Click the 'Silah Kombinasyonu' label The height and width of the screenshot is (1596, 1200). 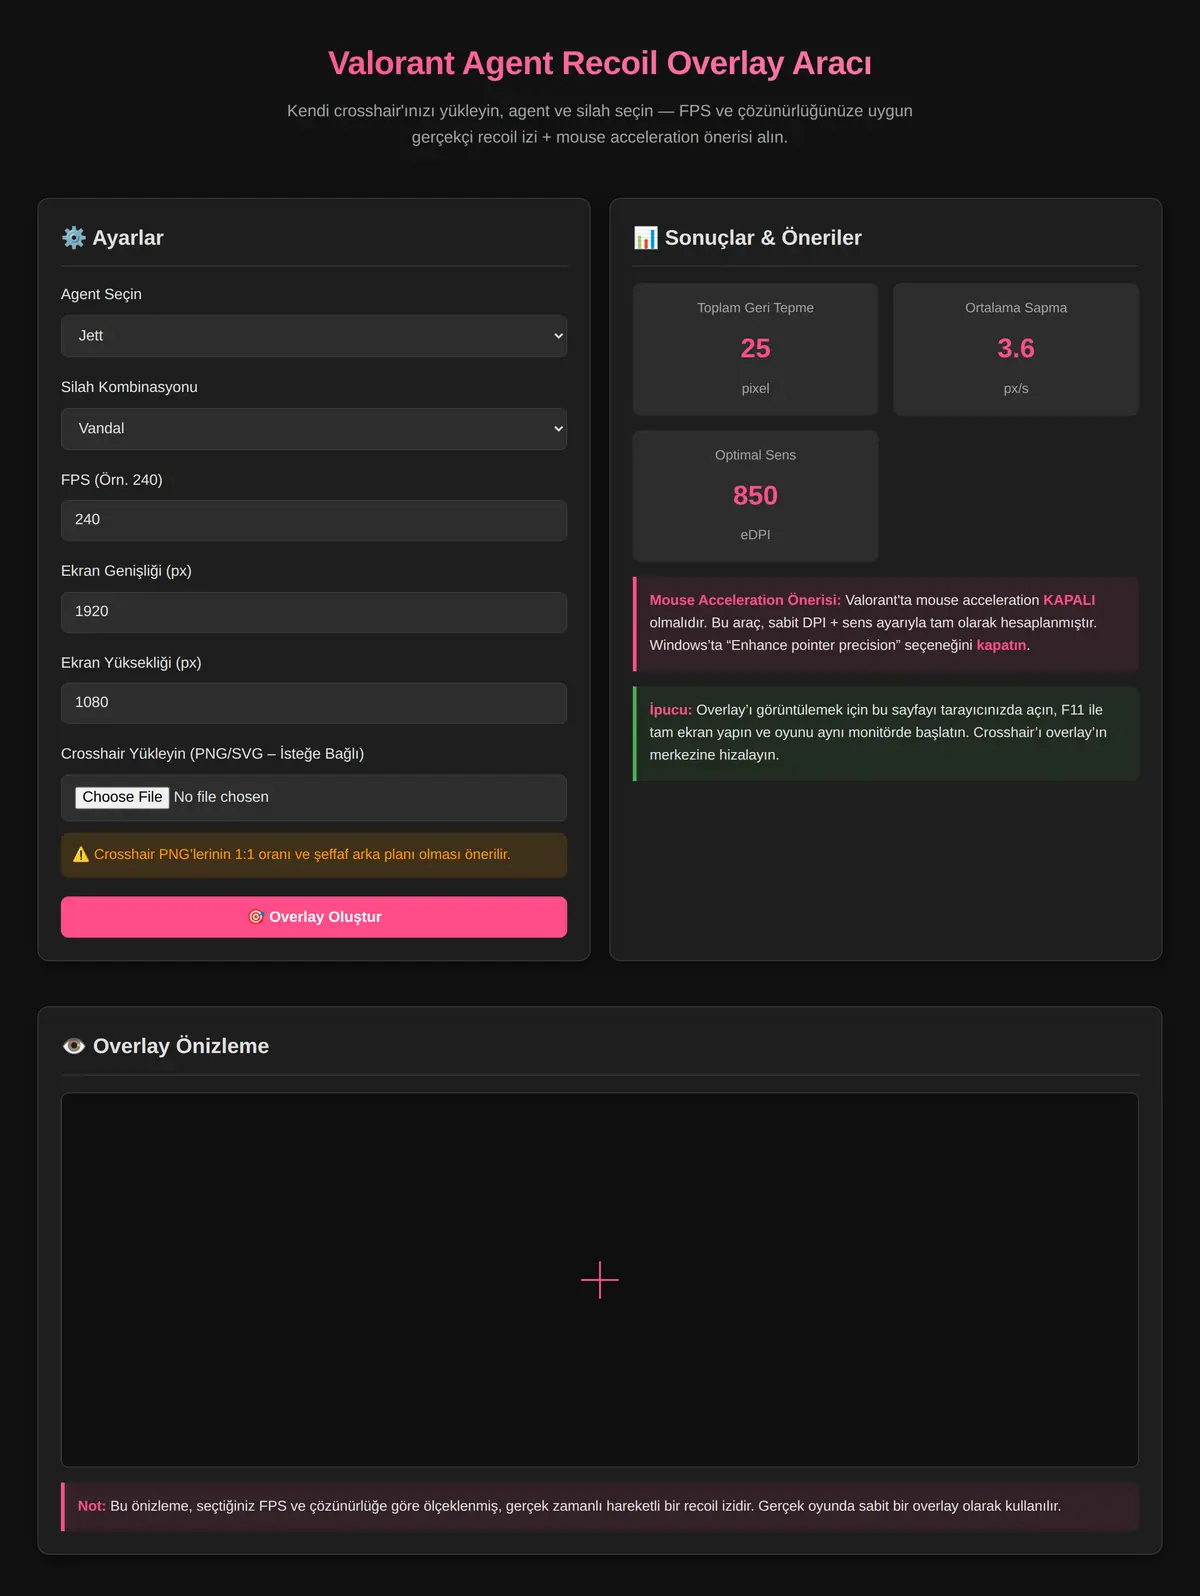pyautogui.click(x=129, y=387)
